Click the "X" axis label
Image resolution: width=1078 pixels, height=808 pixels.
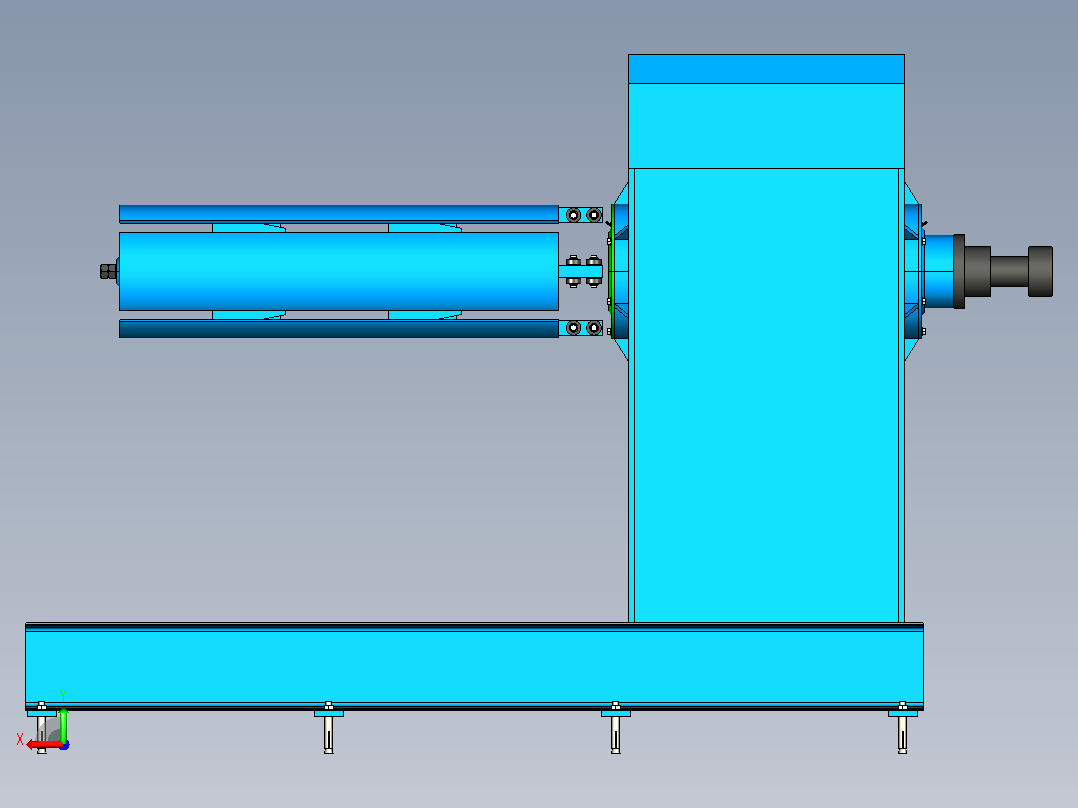20,739
